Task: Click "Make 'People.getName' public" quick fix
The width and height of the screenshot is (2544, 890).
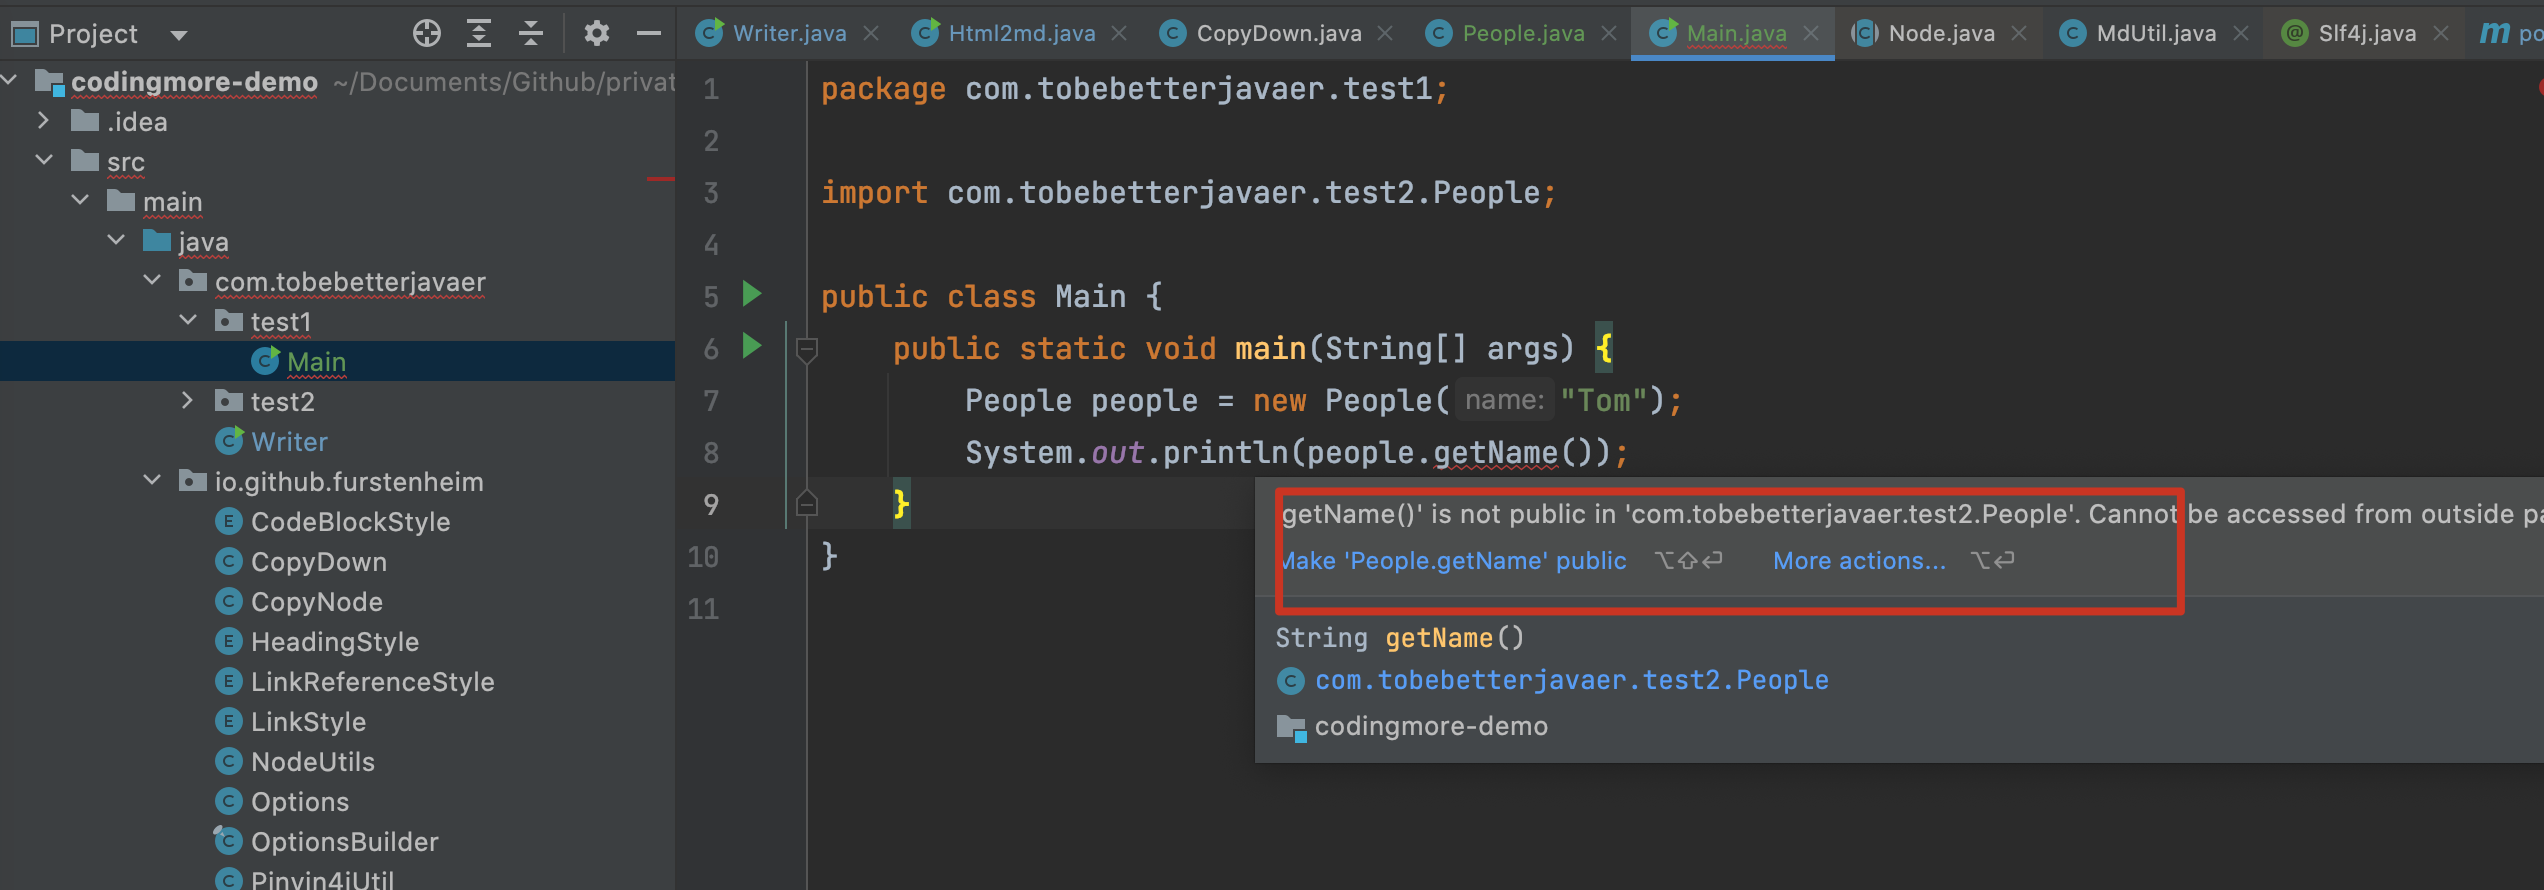Action: tap(1455, 561)
